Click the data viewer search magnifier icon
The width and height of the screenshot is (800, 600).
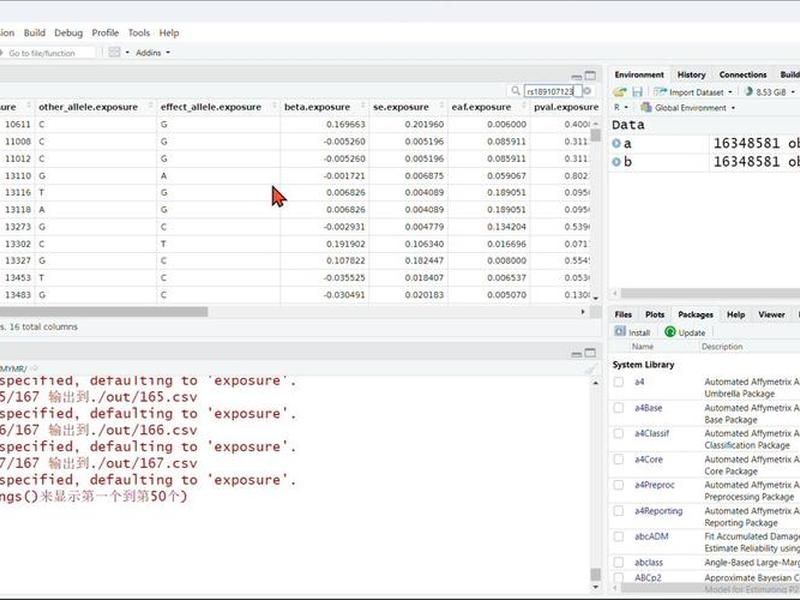point(515,91)
